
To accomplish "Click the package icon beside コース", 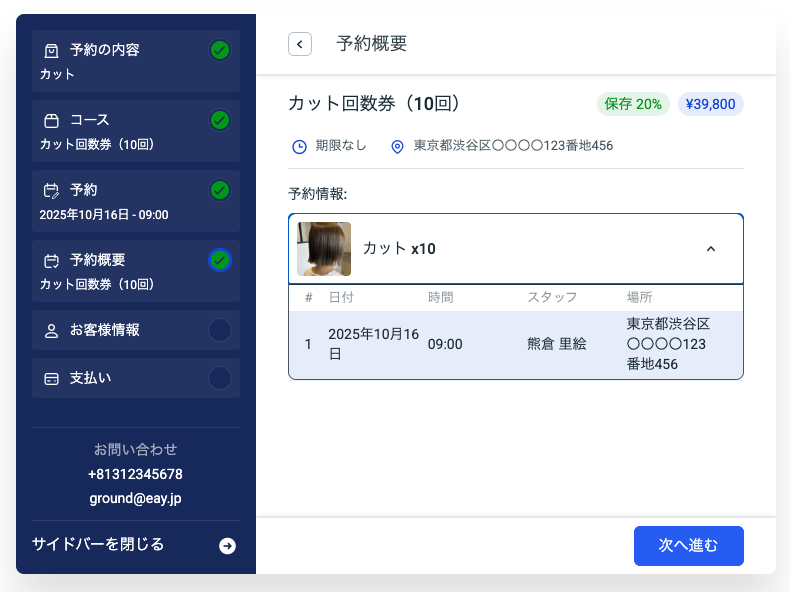I will pyautogui.click(x=51, y=120).
